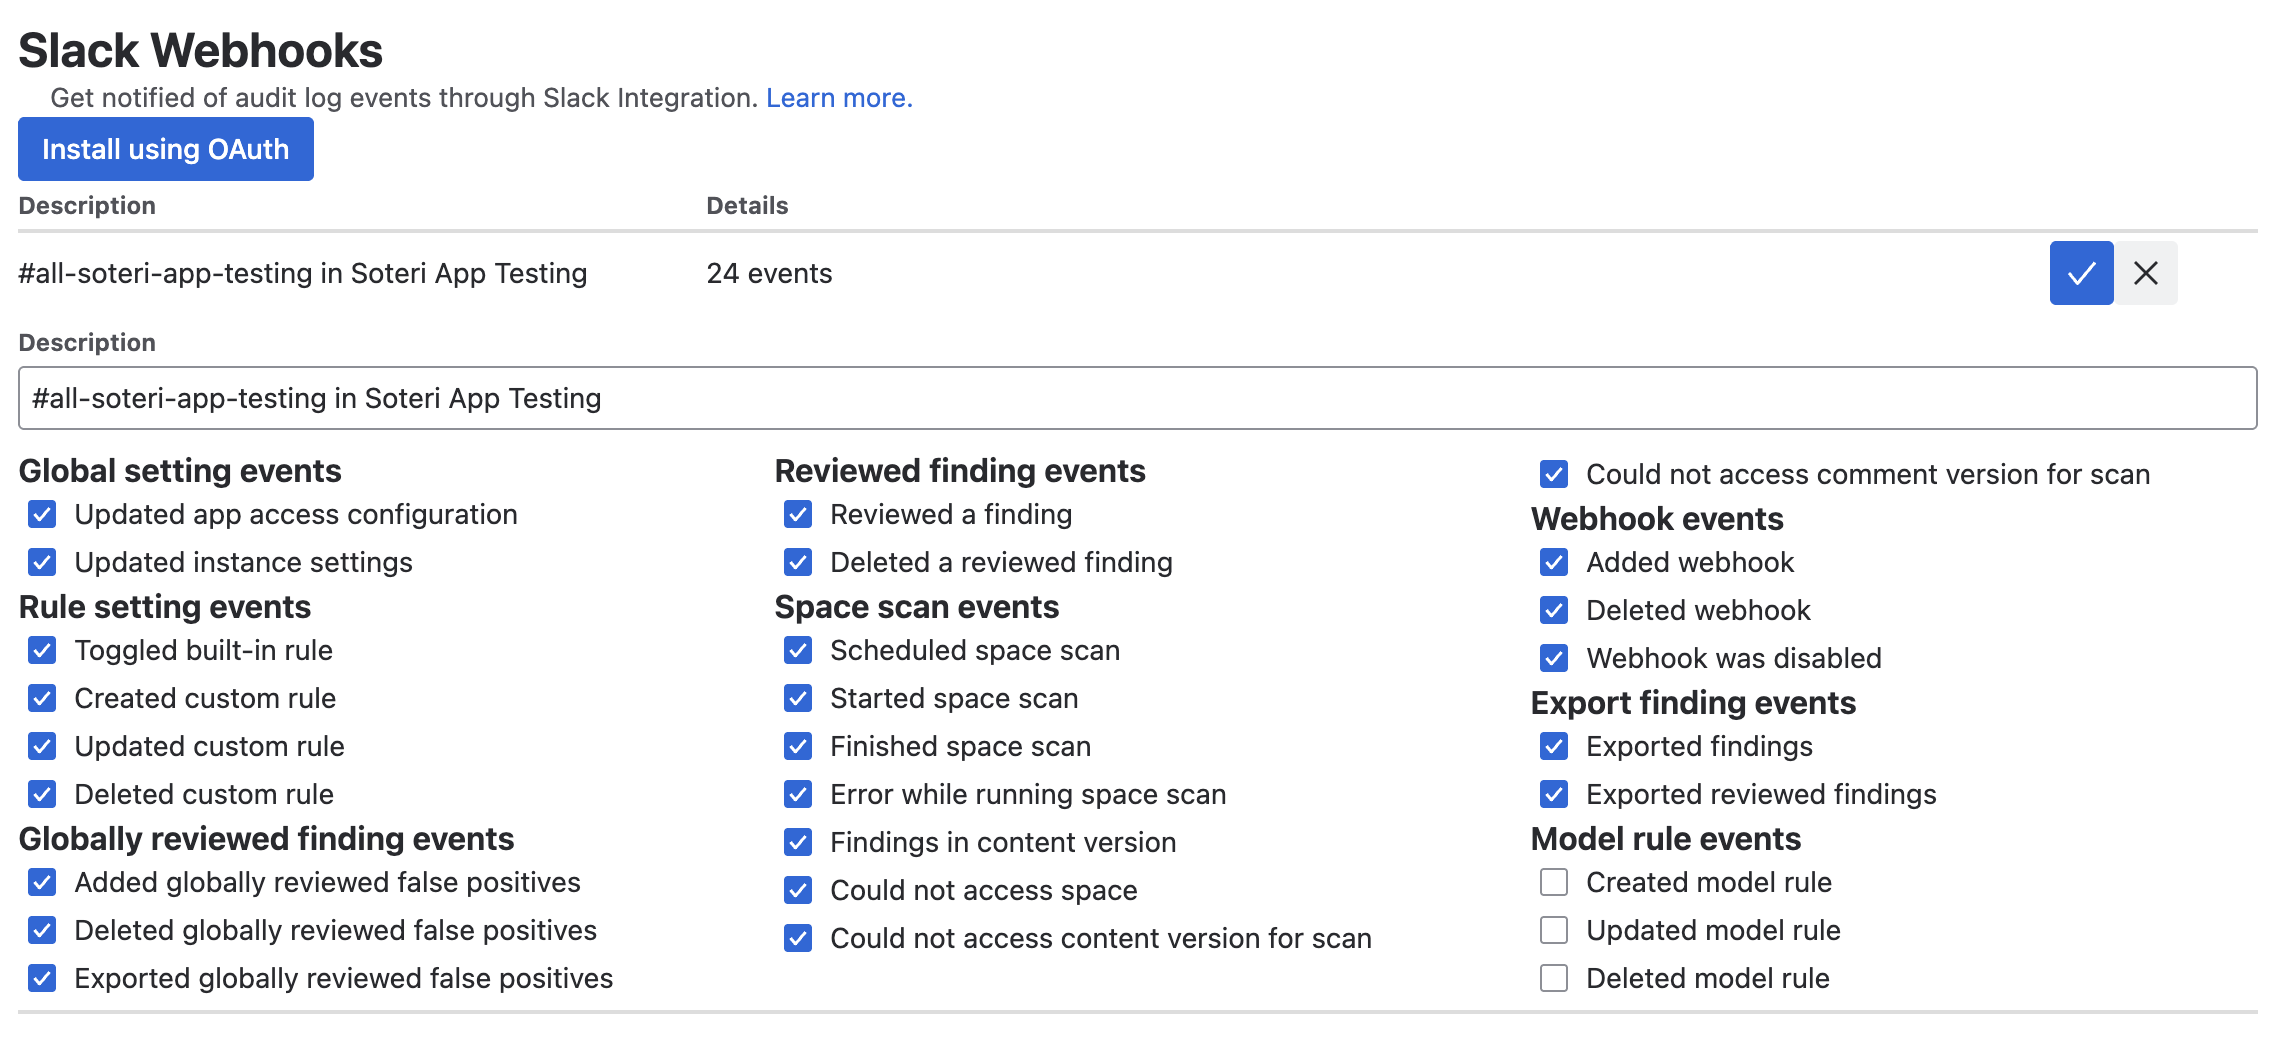2286x1048 pixels.
Task: Enable the Updated model rule checkbox
Action: coord(1553,930)
